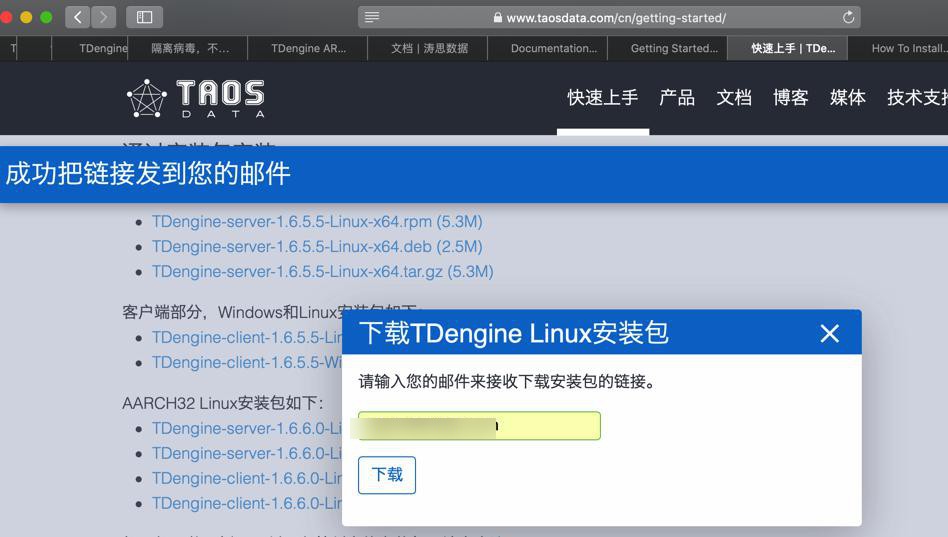
Task: Click the AARCH32 Linux安装包如下 heading
Action: (x=222, y=403)
